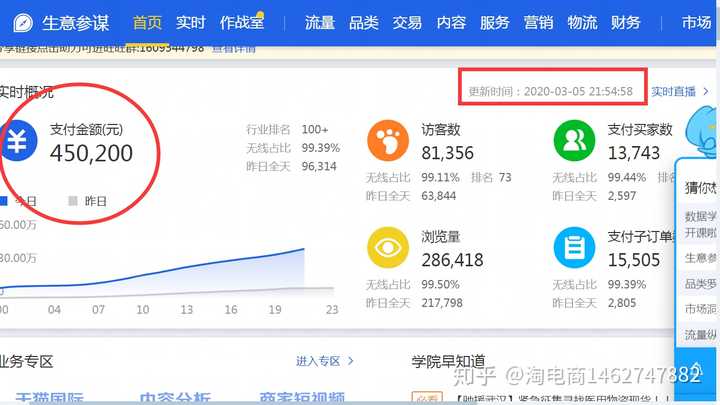Click the 昨日全天 217,798 pageviews value
720x405 pixels.
click(442, 303)
